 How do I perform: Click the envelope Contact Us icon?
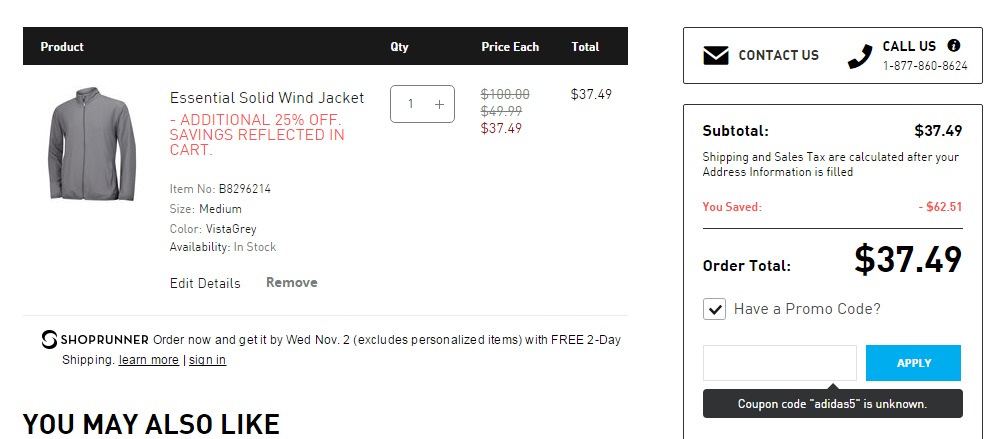(x=715, y=56)
